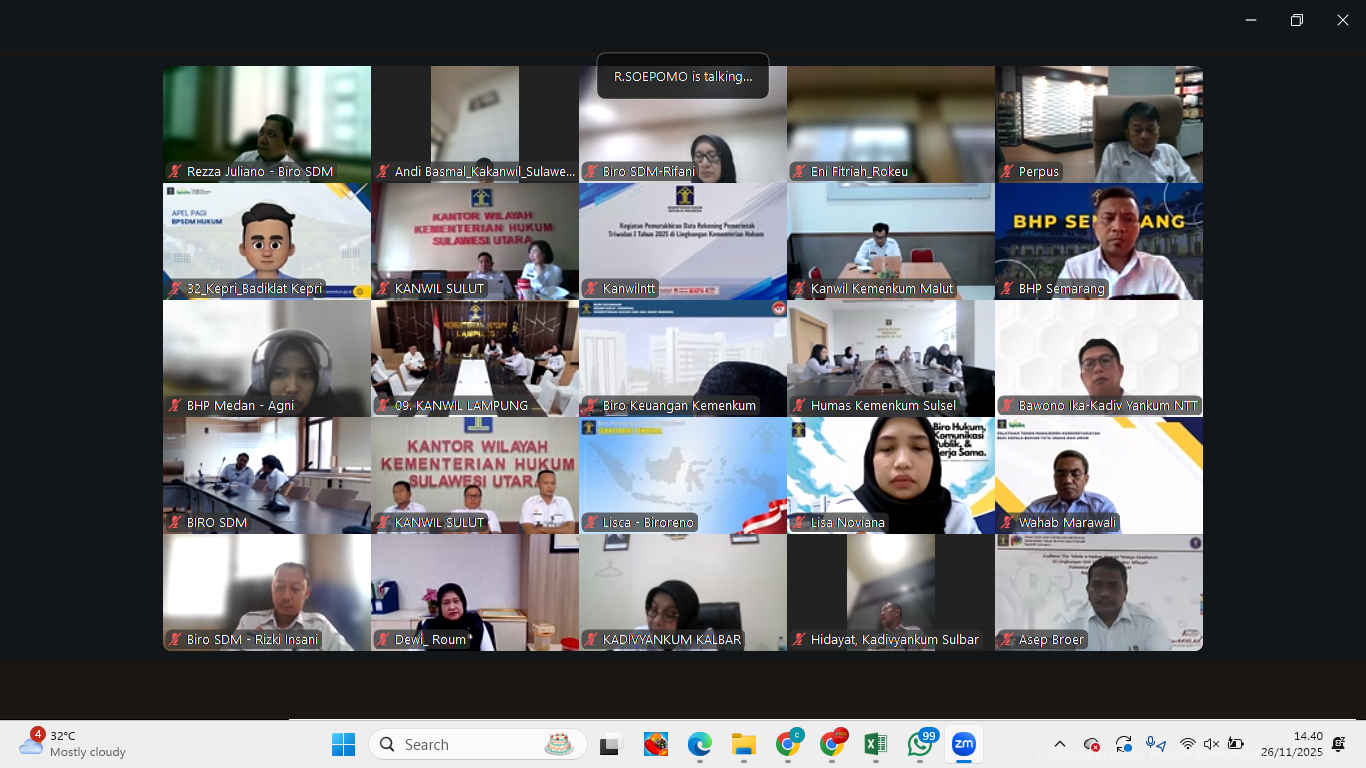This screenshot has height=768, width=1366.
Task: Click the Wahab Marawali name label
Action: click(x=1067, y=523)
